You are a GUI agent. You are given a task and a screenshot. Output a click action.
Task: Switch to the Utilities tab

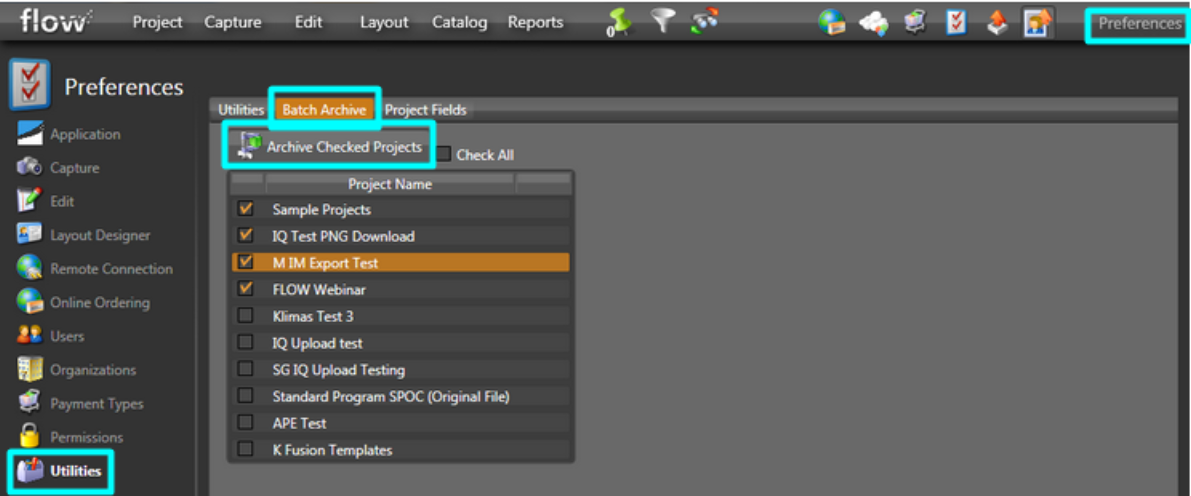[241, 109]
